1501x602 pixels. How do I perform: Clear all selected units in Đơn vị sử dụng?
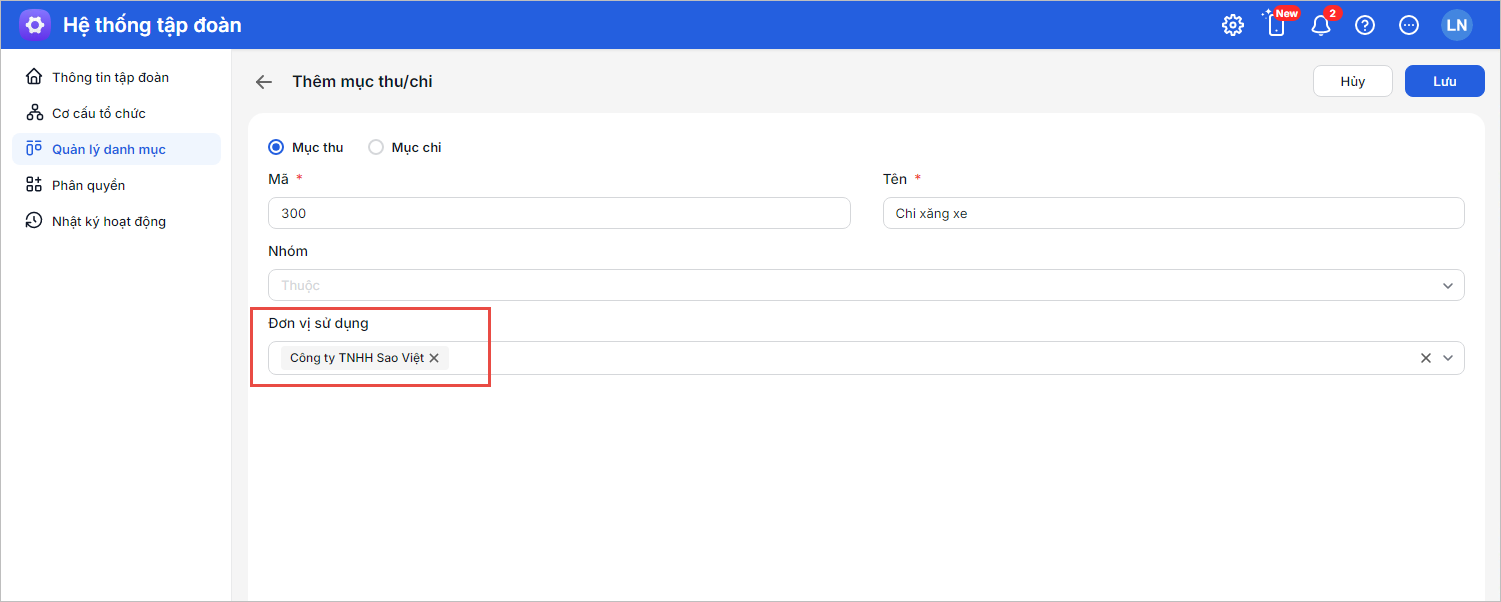coord(1426,358)
